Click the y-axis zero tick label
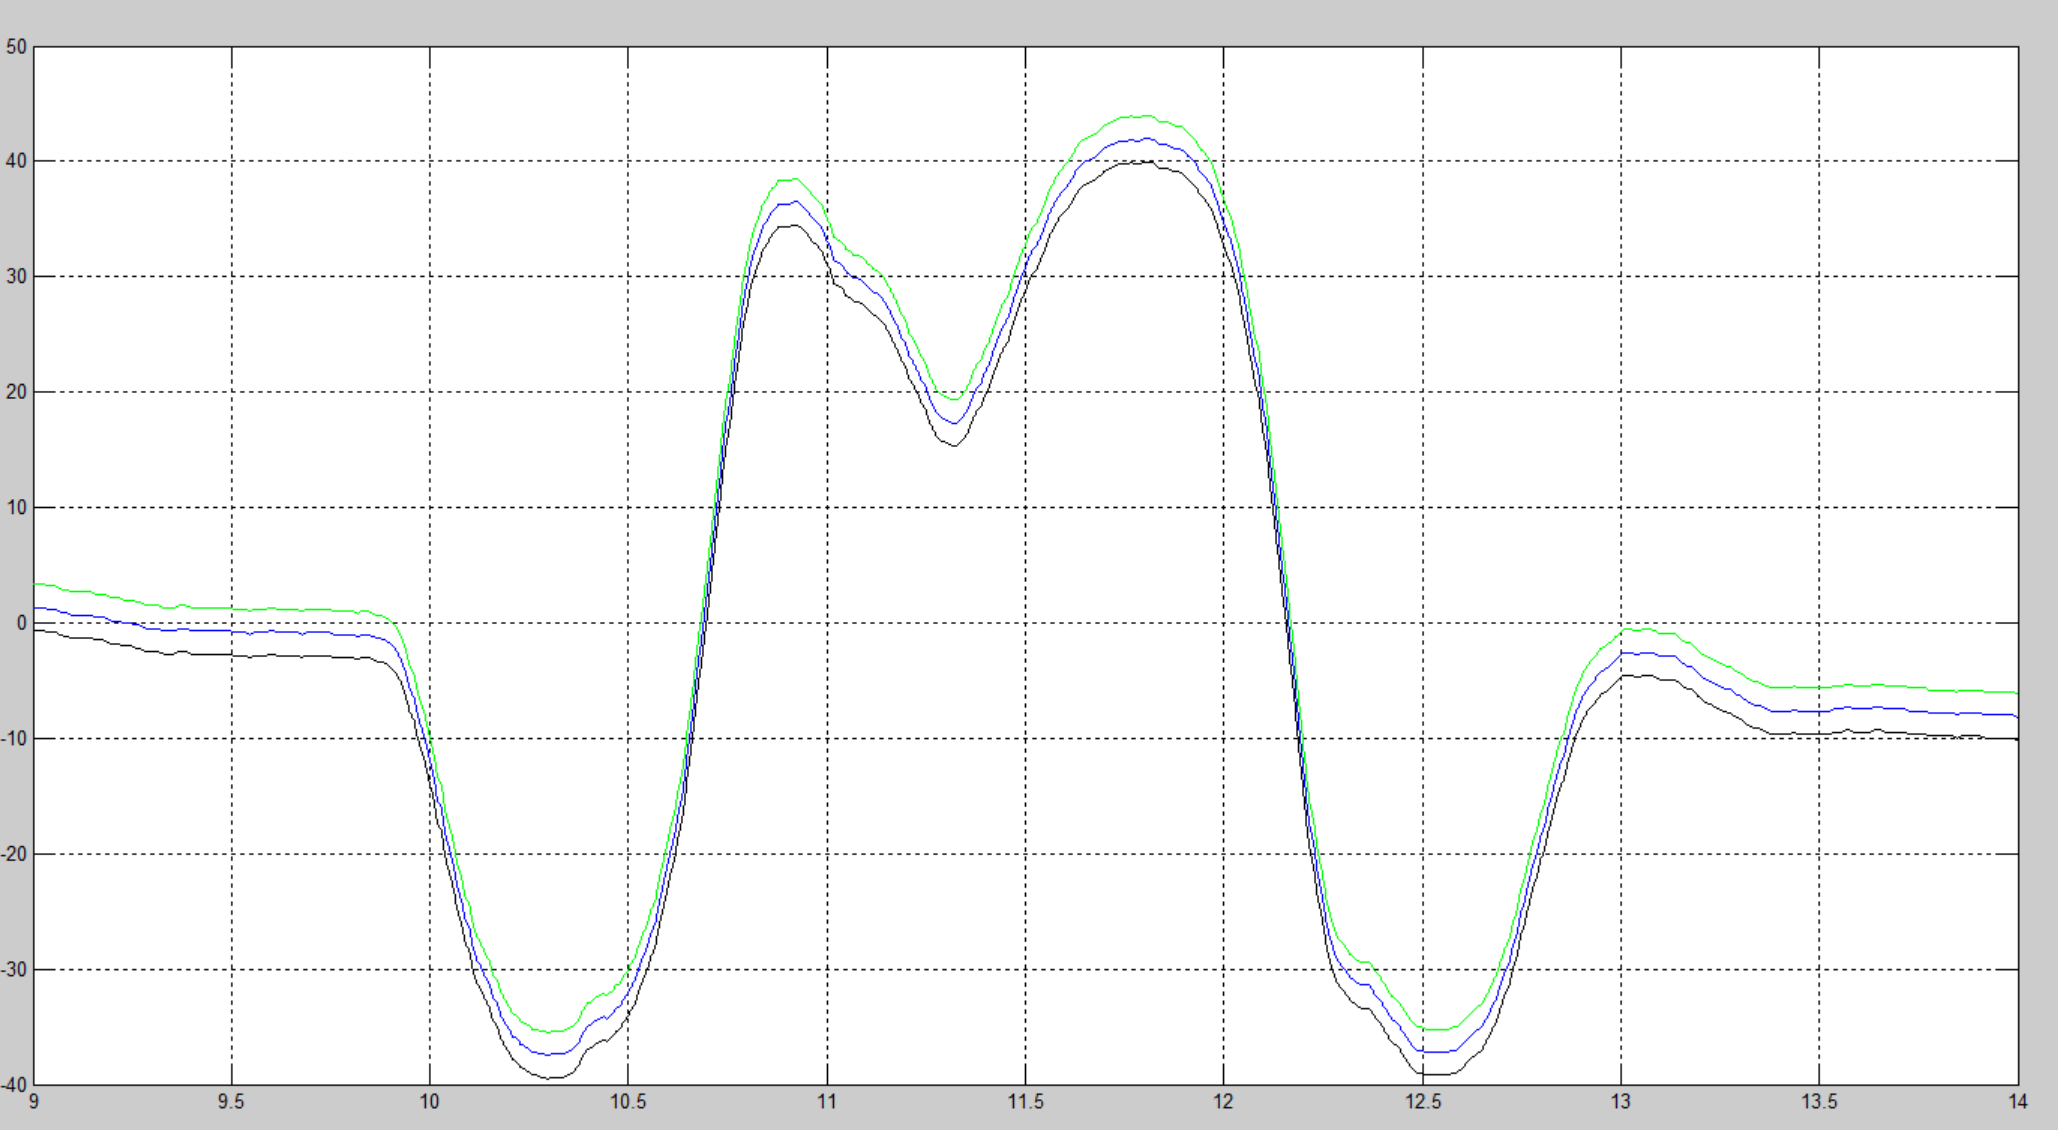This screenshot has width=2058, height=1130. (21, 623)
